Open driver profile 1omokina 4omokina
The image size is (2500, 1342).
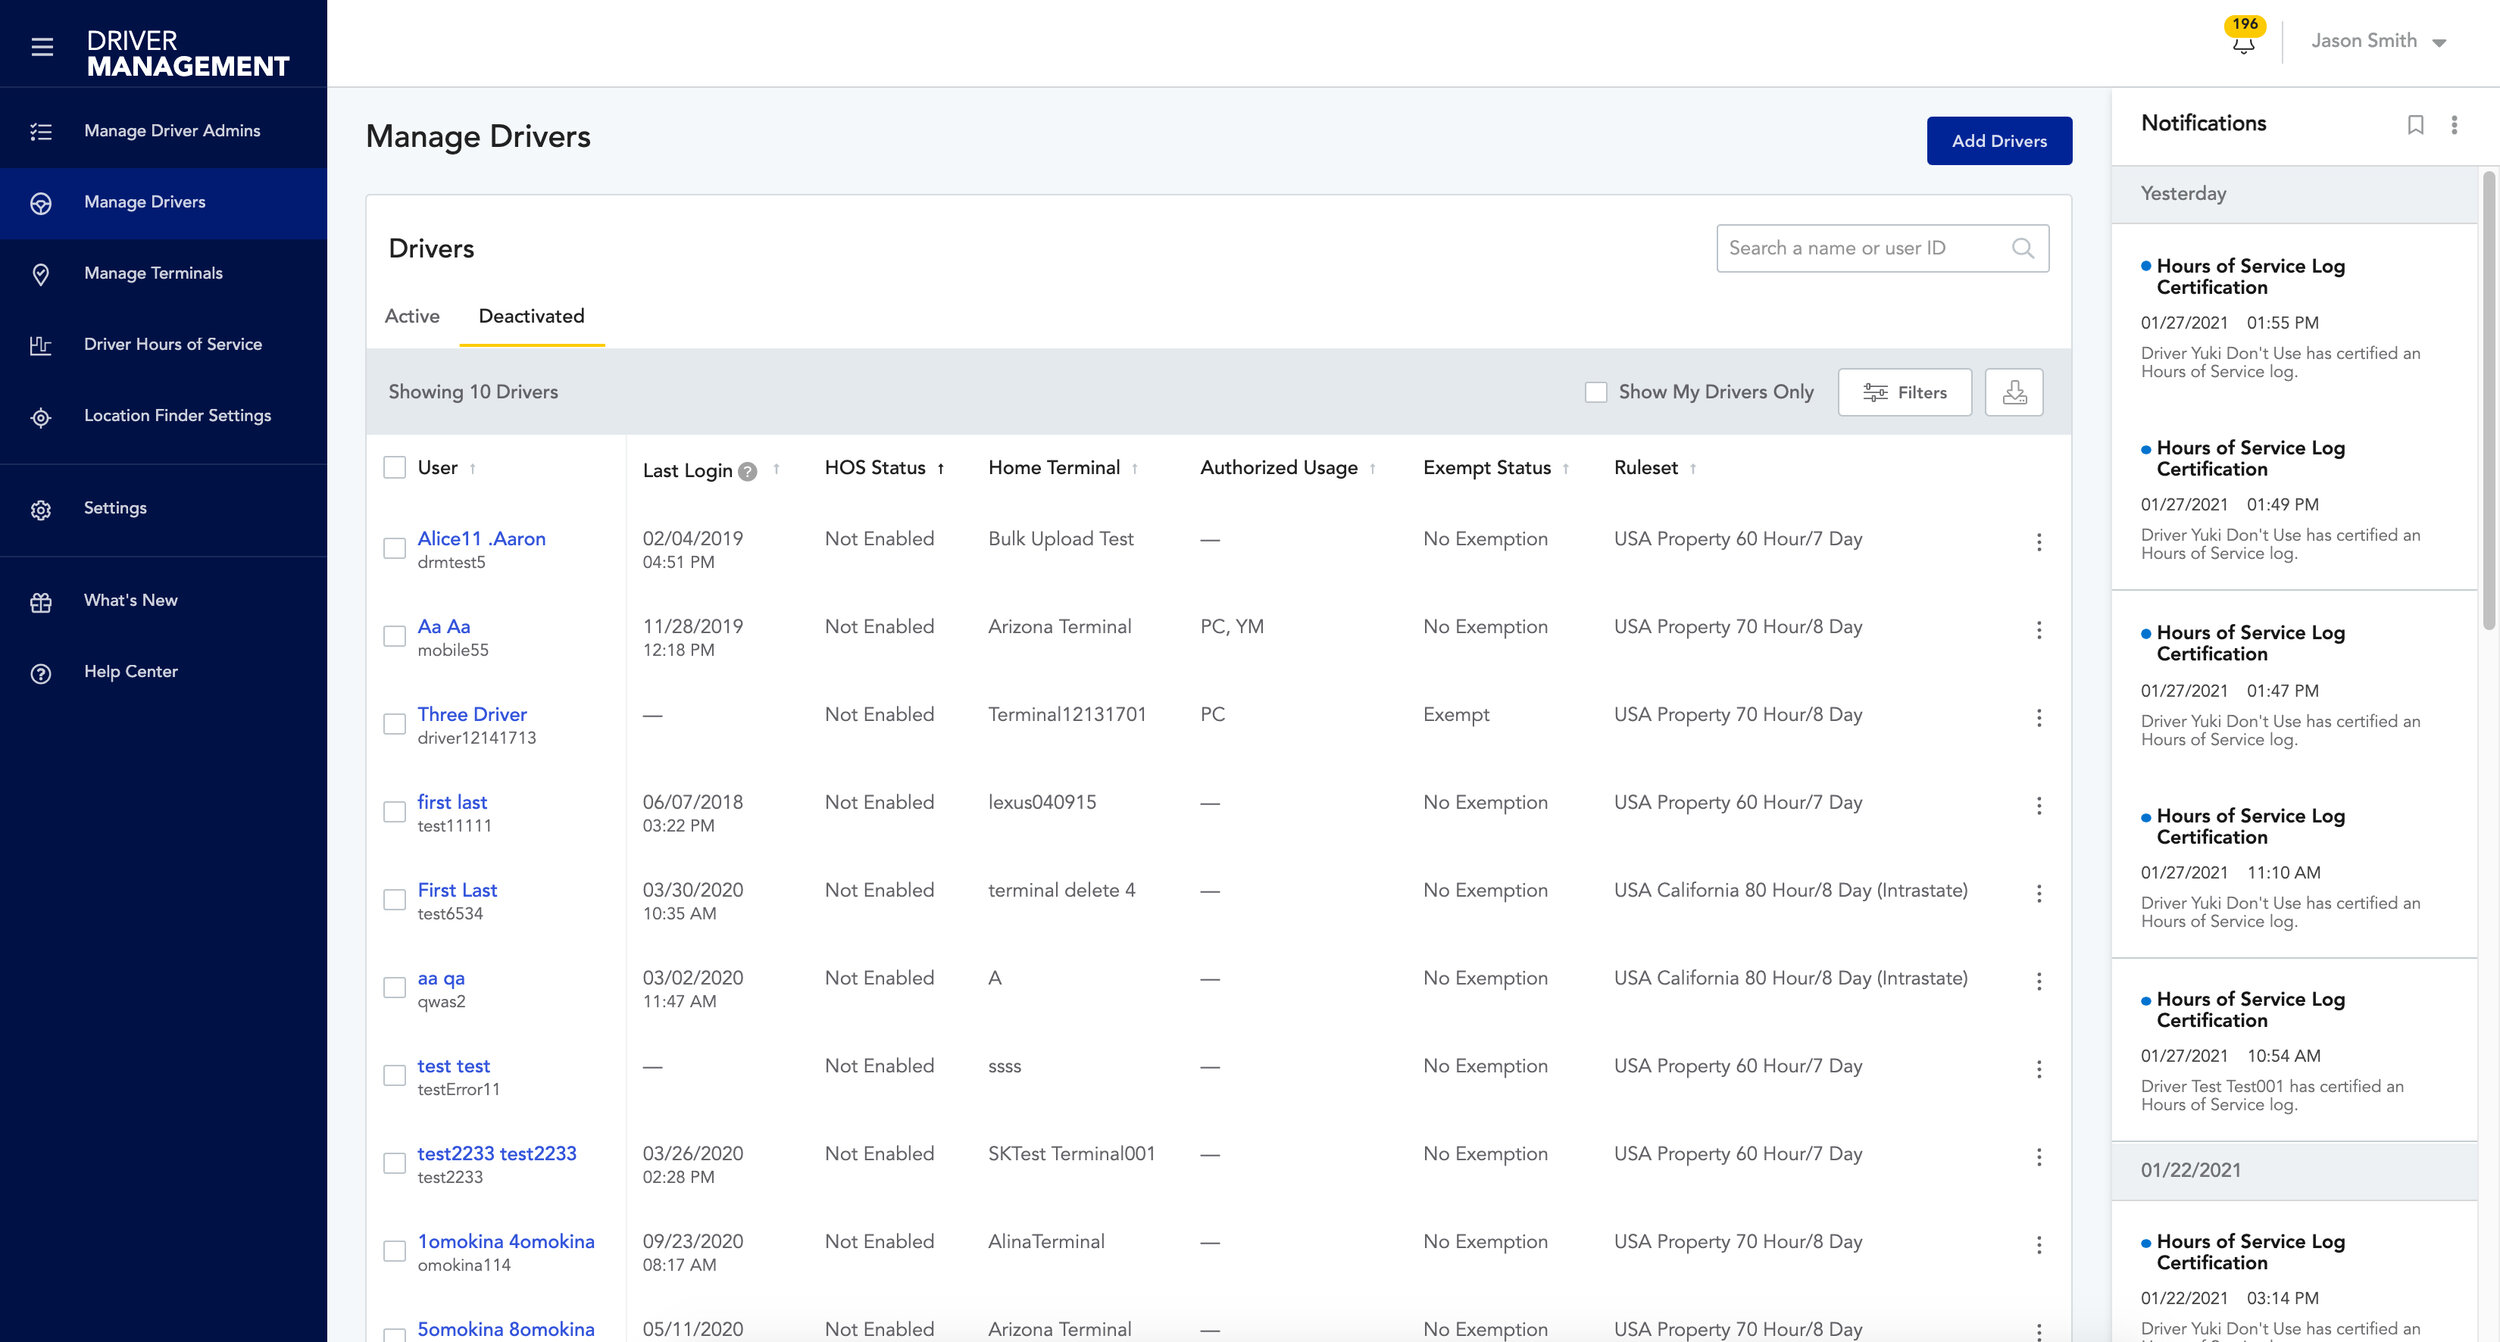[x=506, y=1242]
